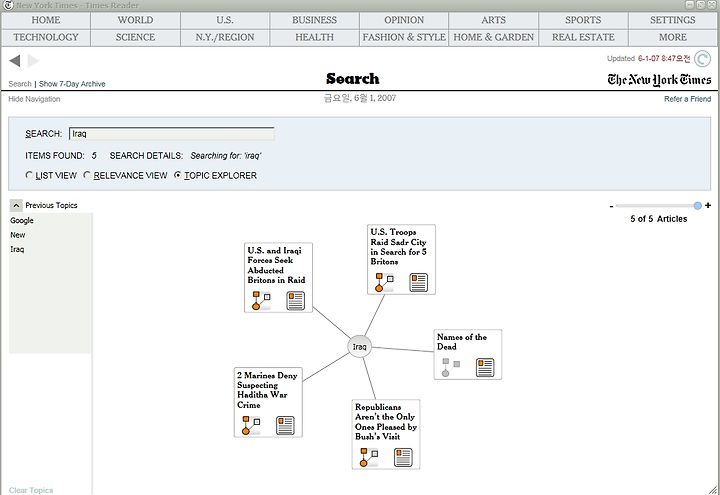Click Refer a Friend link
Image resolution: width=720 pixels, height=495 pixels.
click(687, 99)
